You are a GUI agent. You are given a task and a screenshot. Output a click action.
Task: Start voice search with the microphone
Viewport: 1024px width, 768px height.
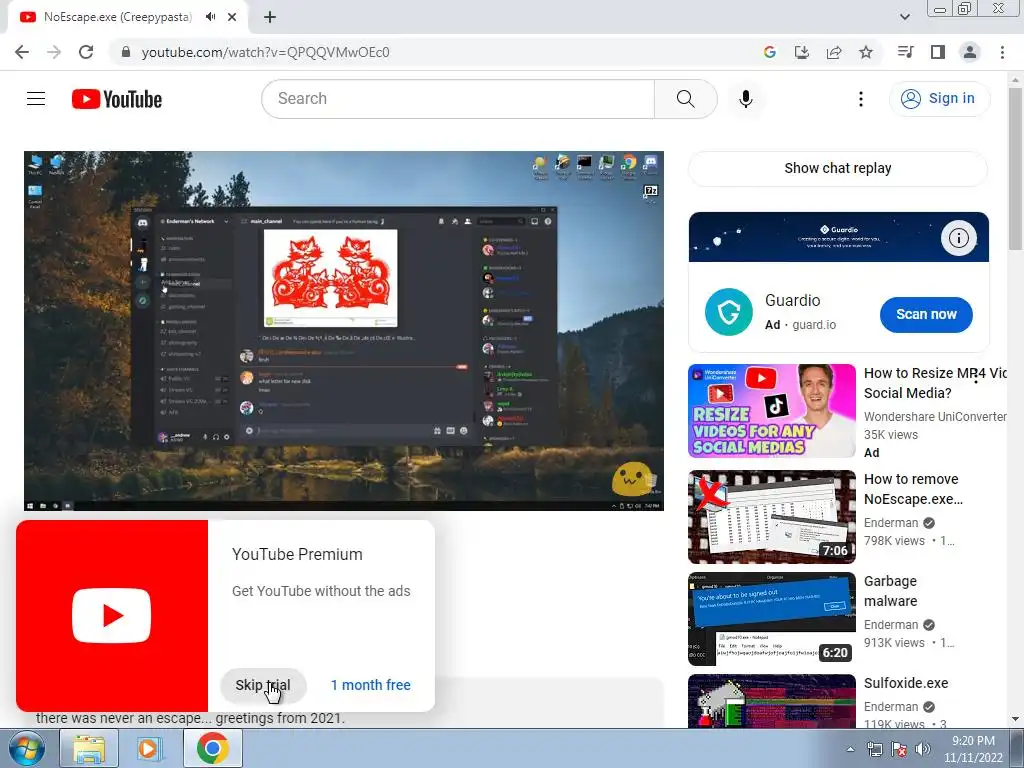coord(746,99)
